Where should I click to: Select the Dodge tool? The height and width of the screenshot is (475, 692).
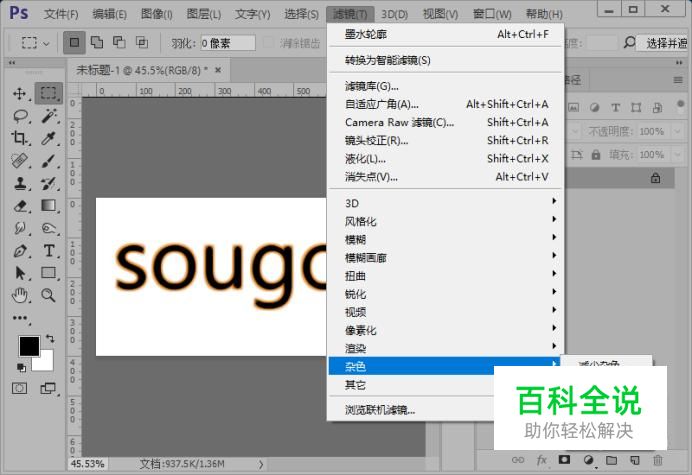click(49, 228)
